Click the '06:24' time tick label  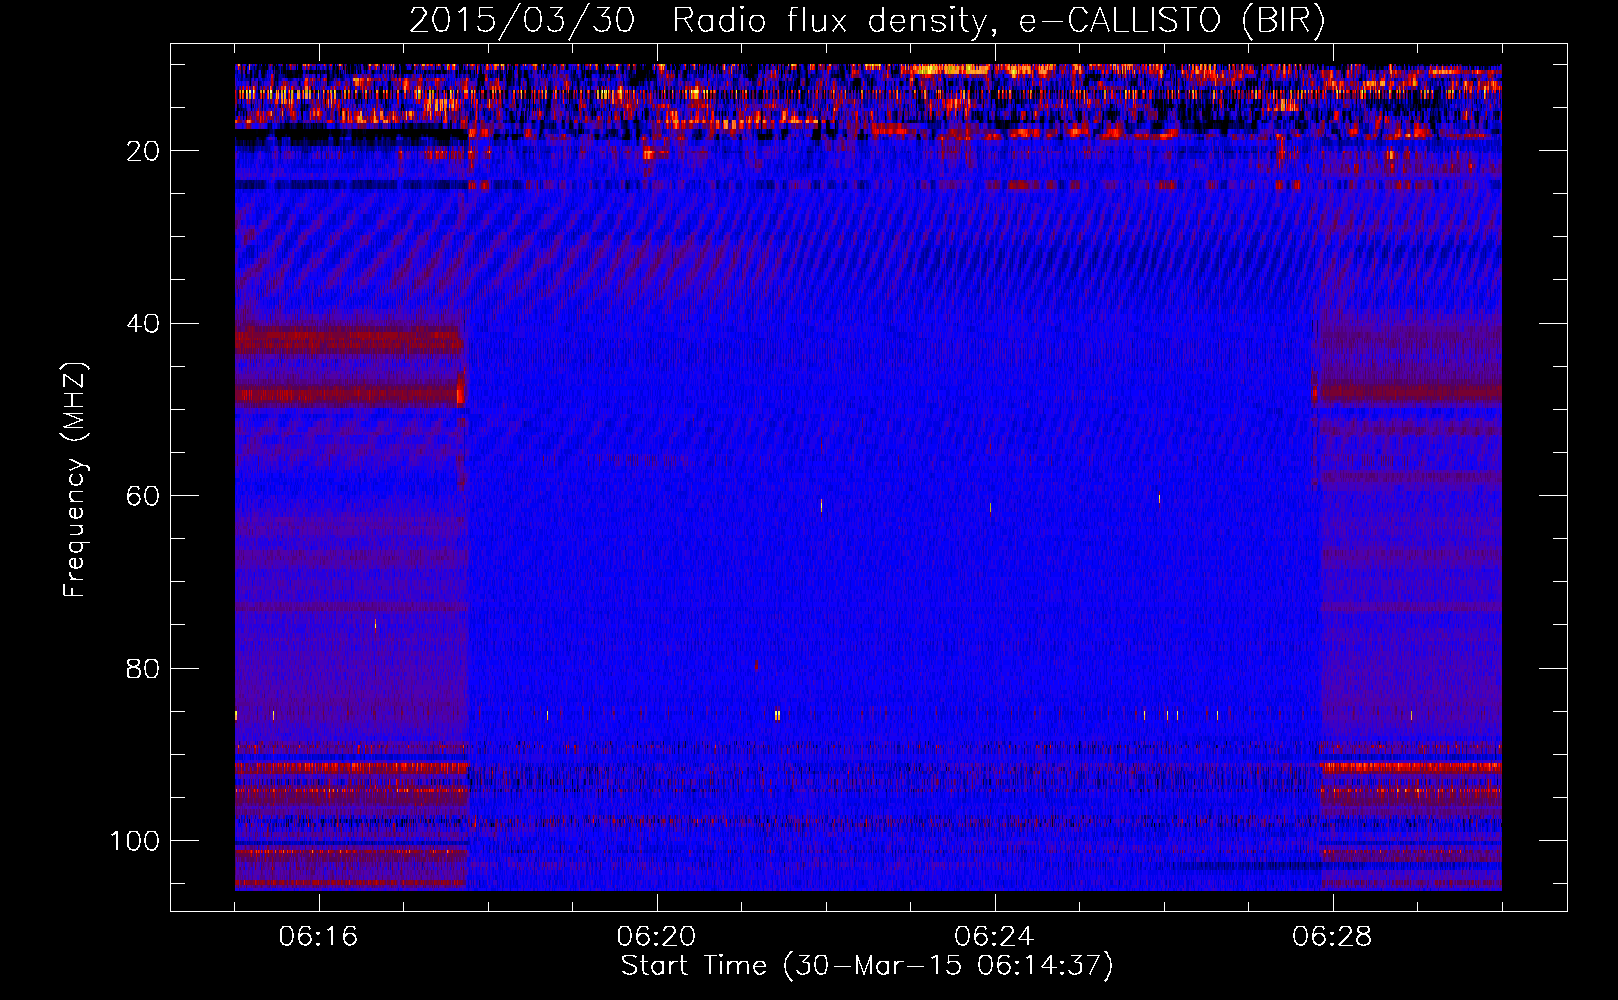point(994,937)
